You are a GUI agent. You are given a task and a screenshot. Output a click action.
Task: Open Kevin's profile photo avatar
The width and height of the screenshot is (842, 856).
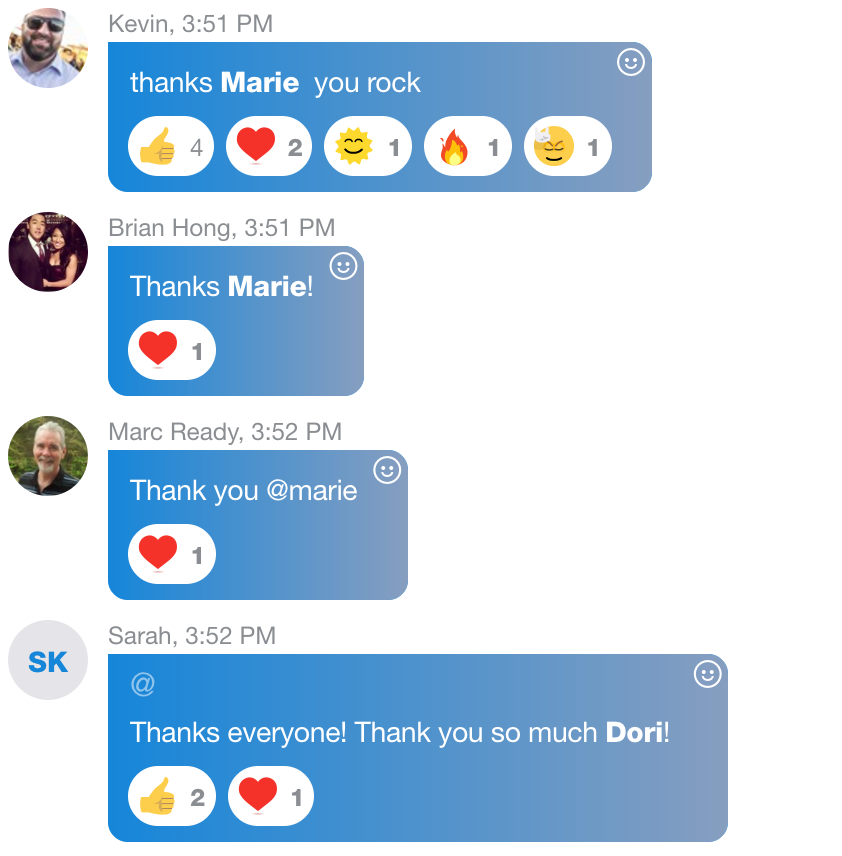click(48, 48)
